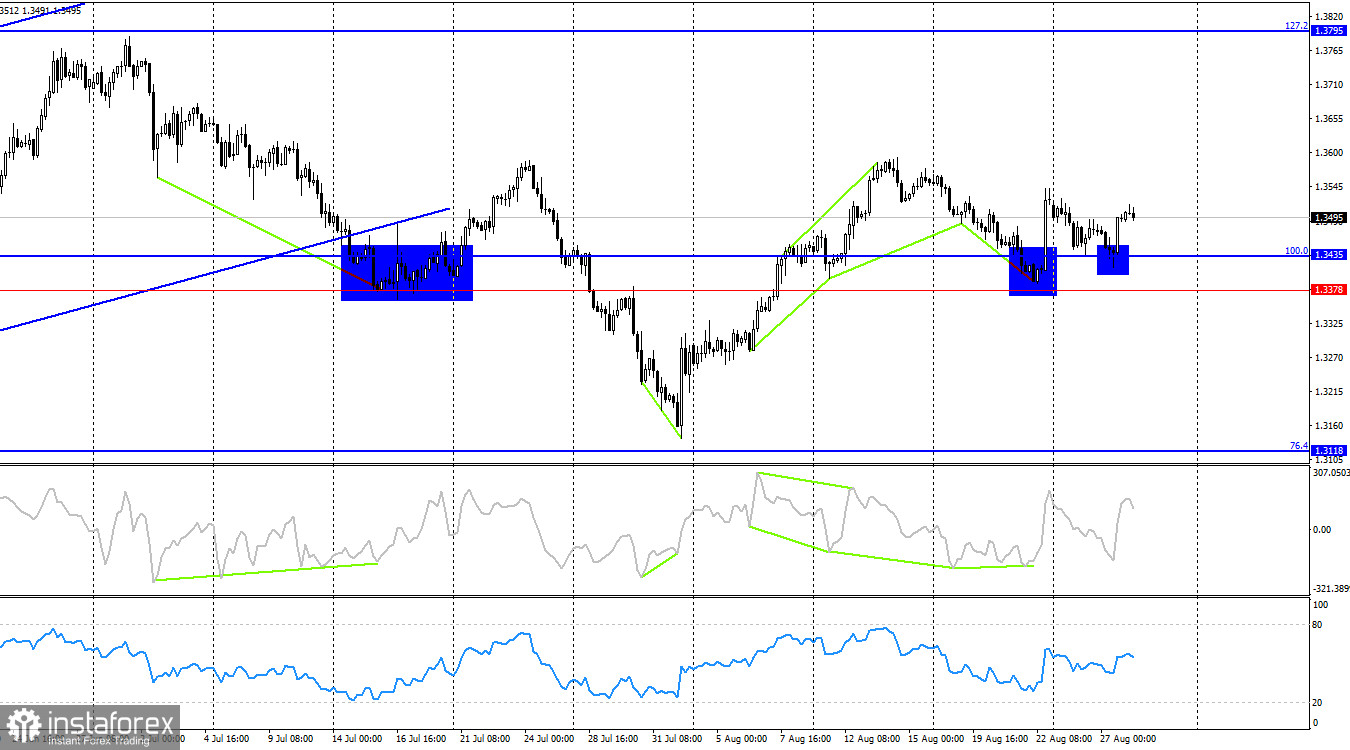1350x750 pixels.
Task: Select the 76.4 Fibonacci level label
Action: click(1299, 445)
